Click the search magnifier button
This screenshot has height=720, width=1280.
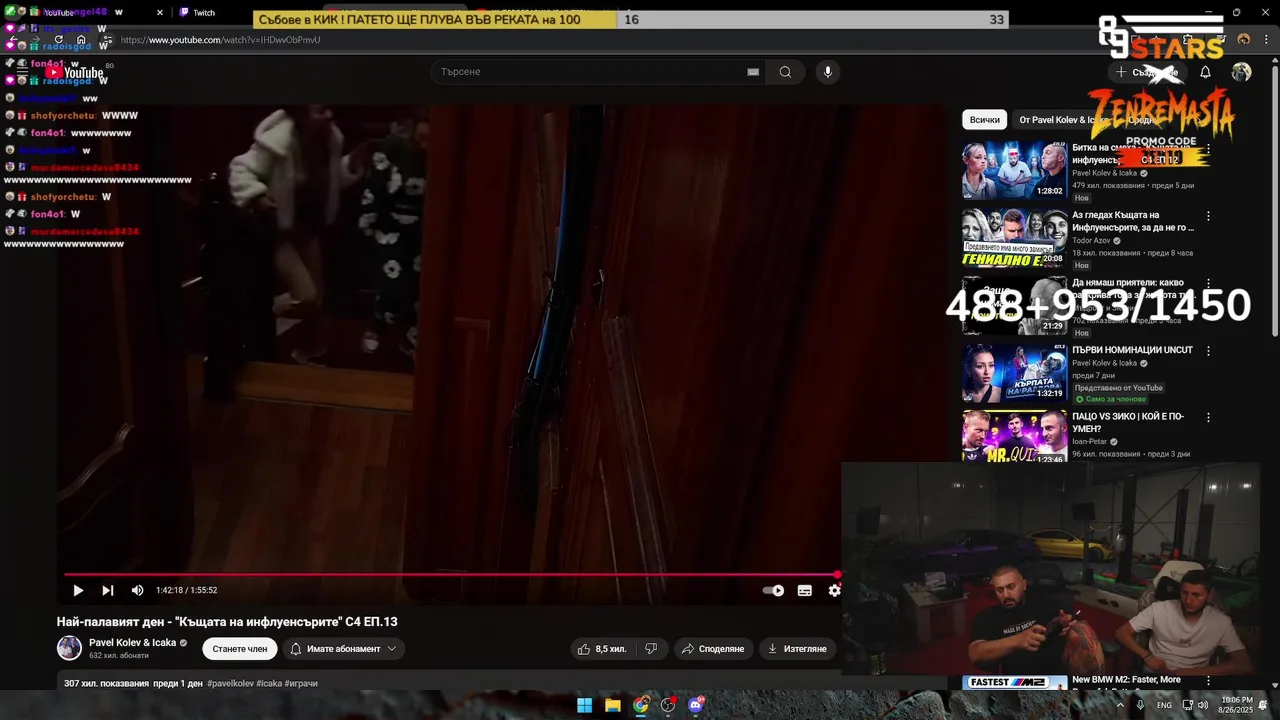pyautogui.click(x=785, y=72)
